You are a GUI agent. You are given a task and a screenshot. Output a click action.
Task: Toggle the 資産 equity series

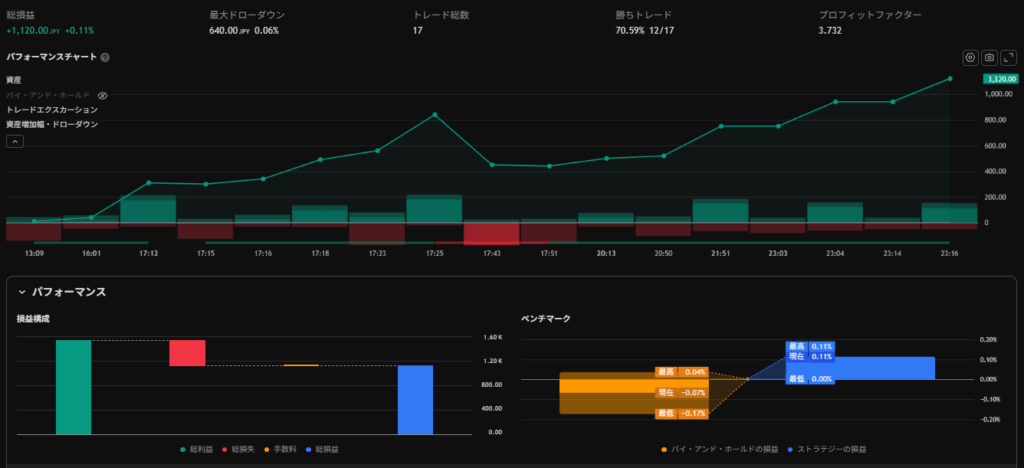pyautogui.click(x=14, y=79)
